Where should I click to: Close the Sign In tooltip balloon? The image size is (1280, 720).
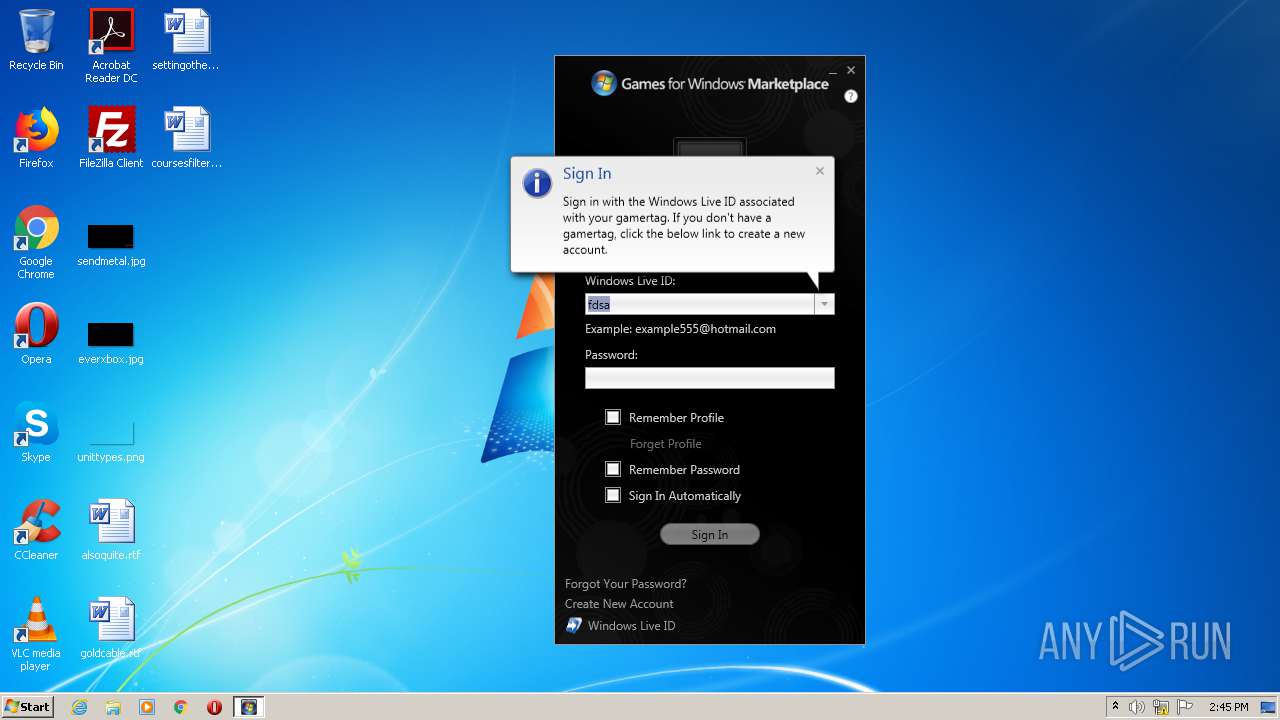pos(820,171)
